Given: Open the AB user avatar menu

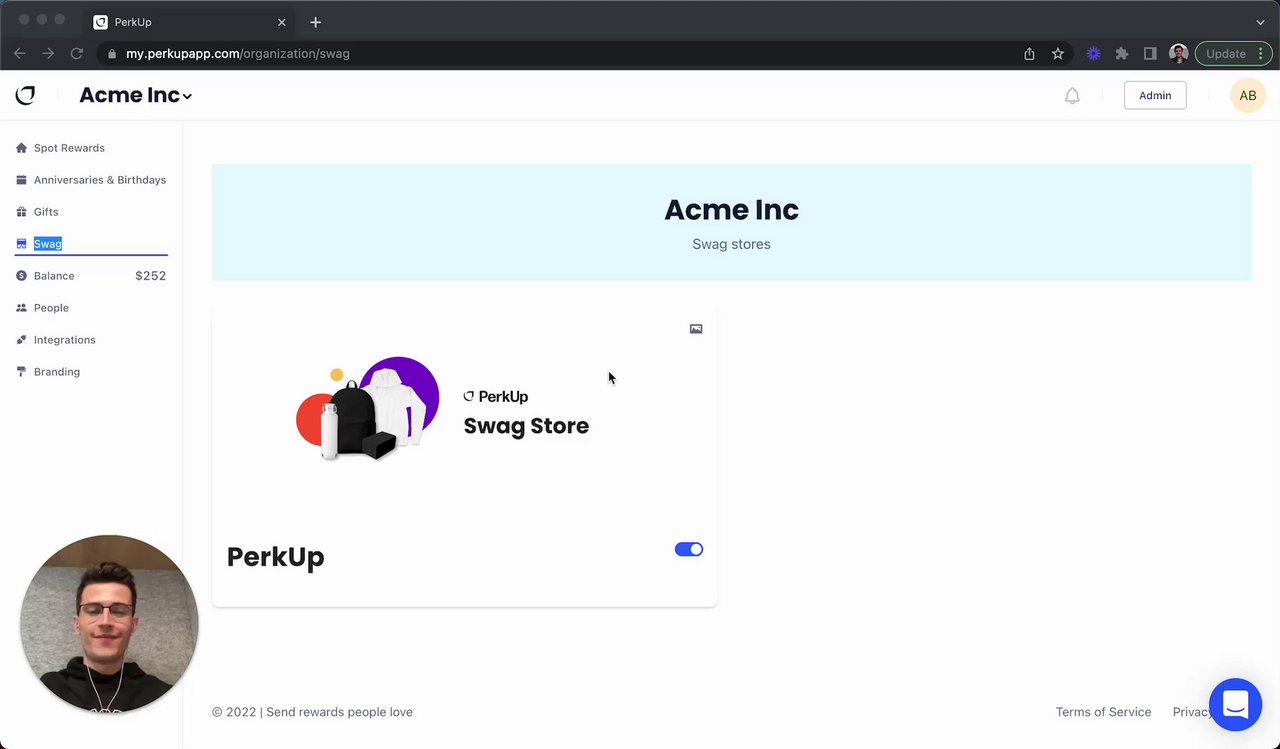Looking at the screenshot, I should pos(1248,95).
